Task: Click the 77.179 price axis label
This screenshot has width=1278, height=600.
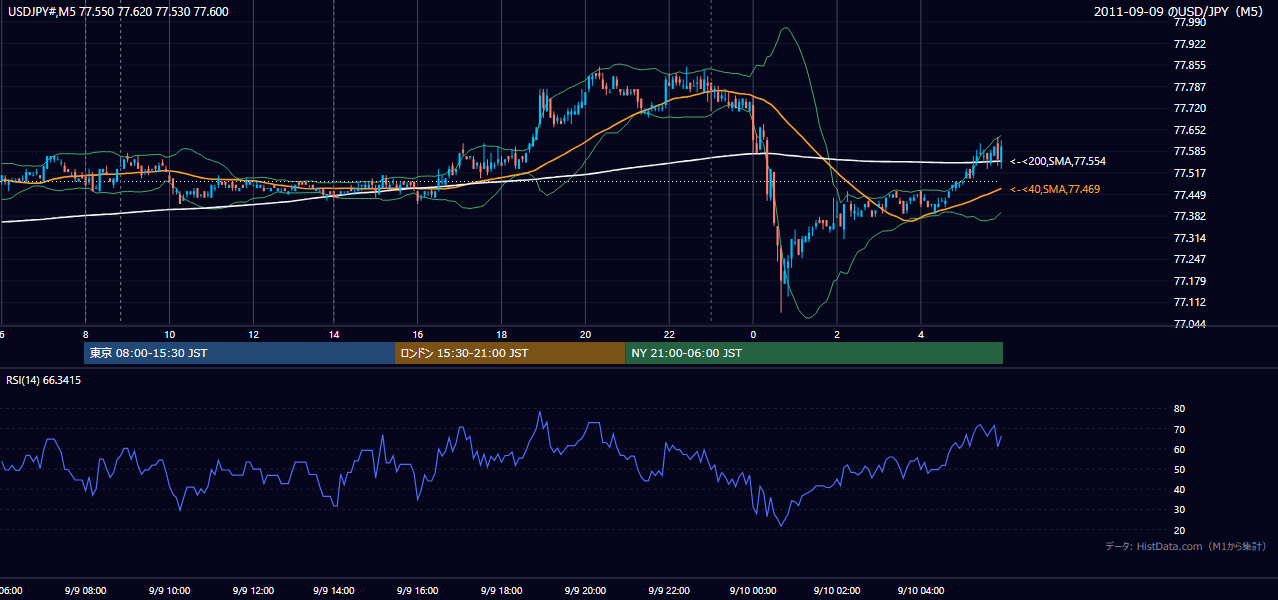Action: pyautogui.click(x=1190, y=281)
